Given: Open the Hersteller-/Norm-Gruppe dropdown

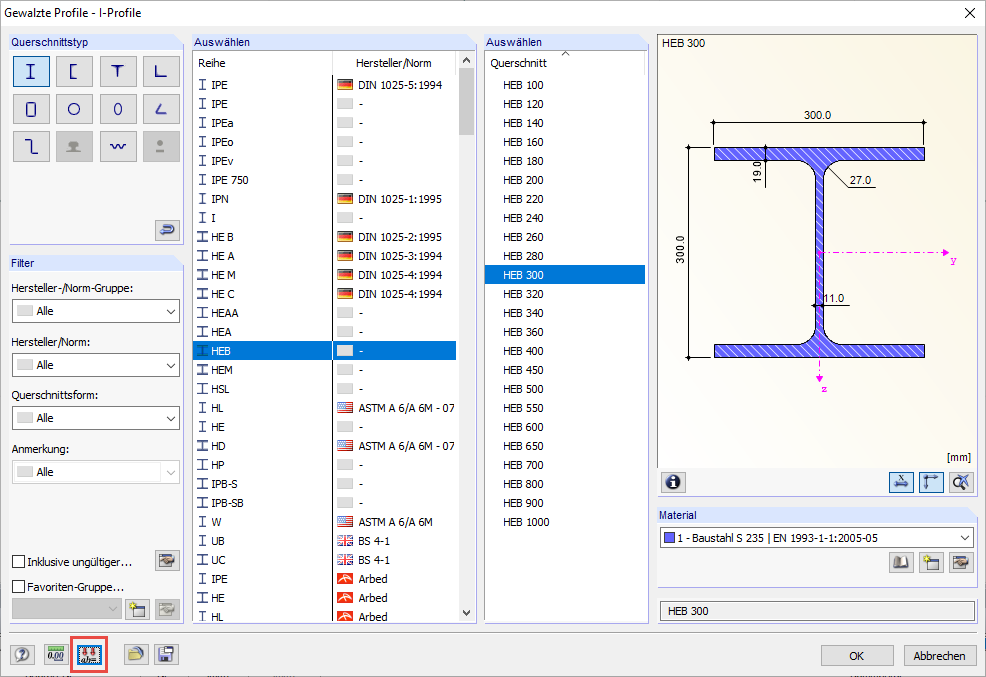Looking at the screenshot, I should point(95,311).
